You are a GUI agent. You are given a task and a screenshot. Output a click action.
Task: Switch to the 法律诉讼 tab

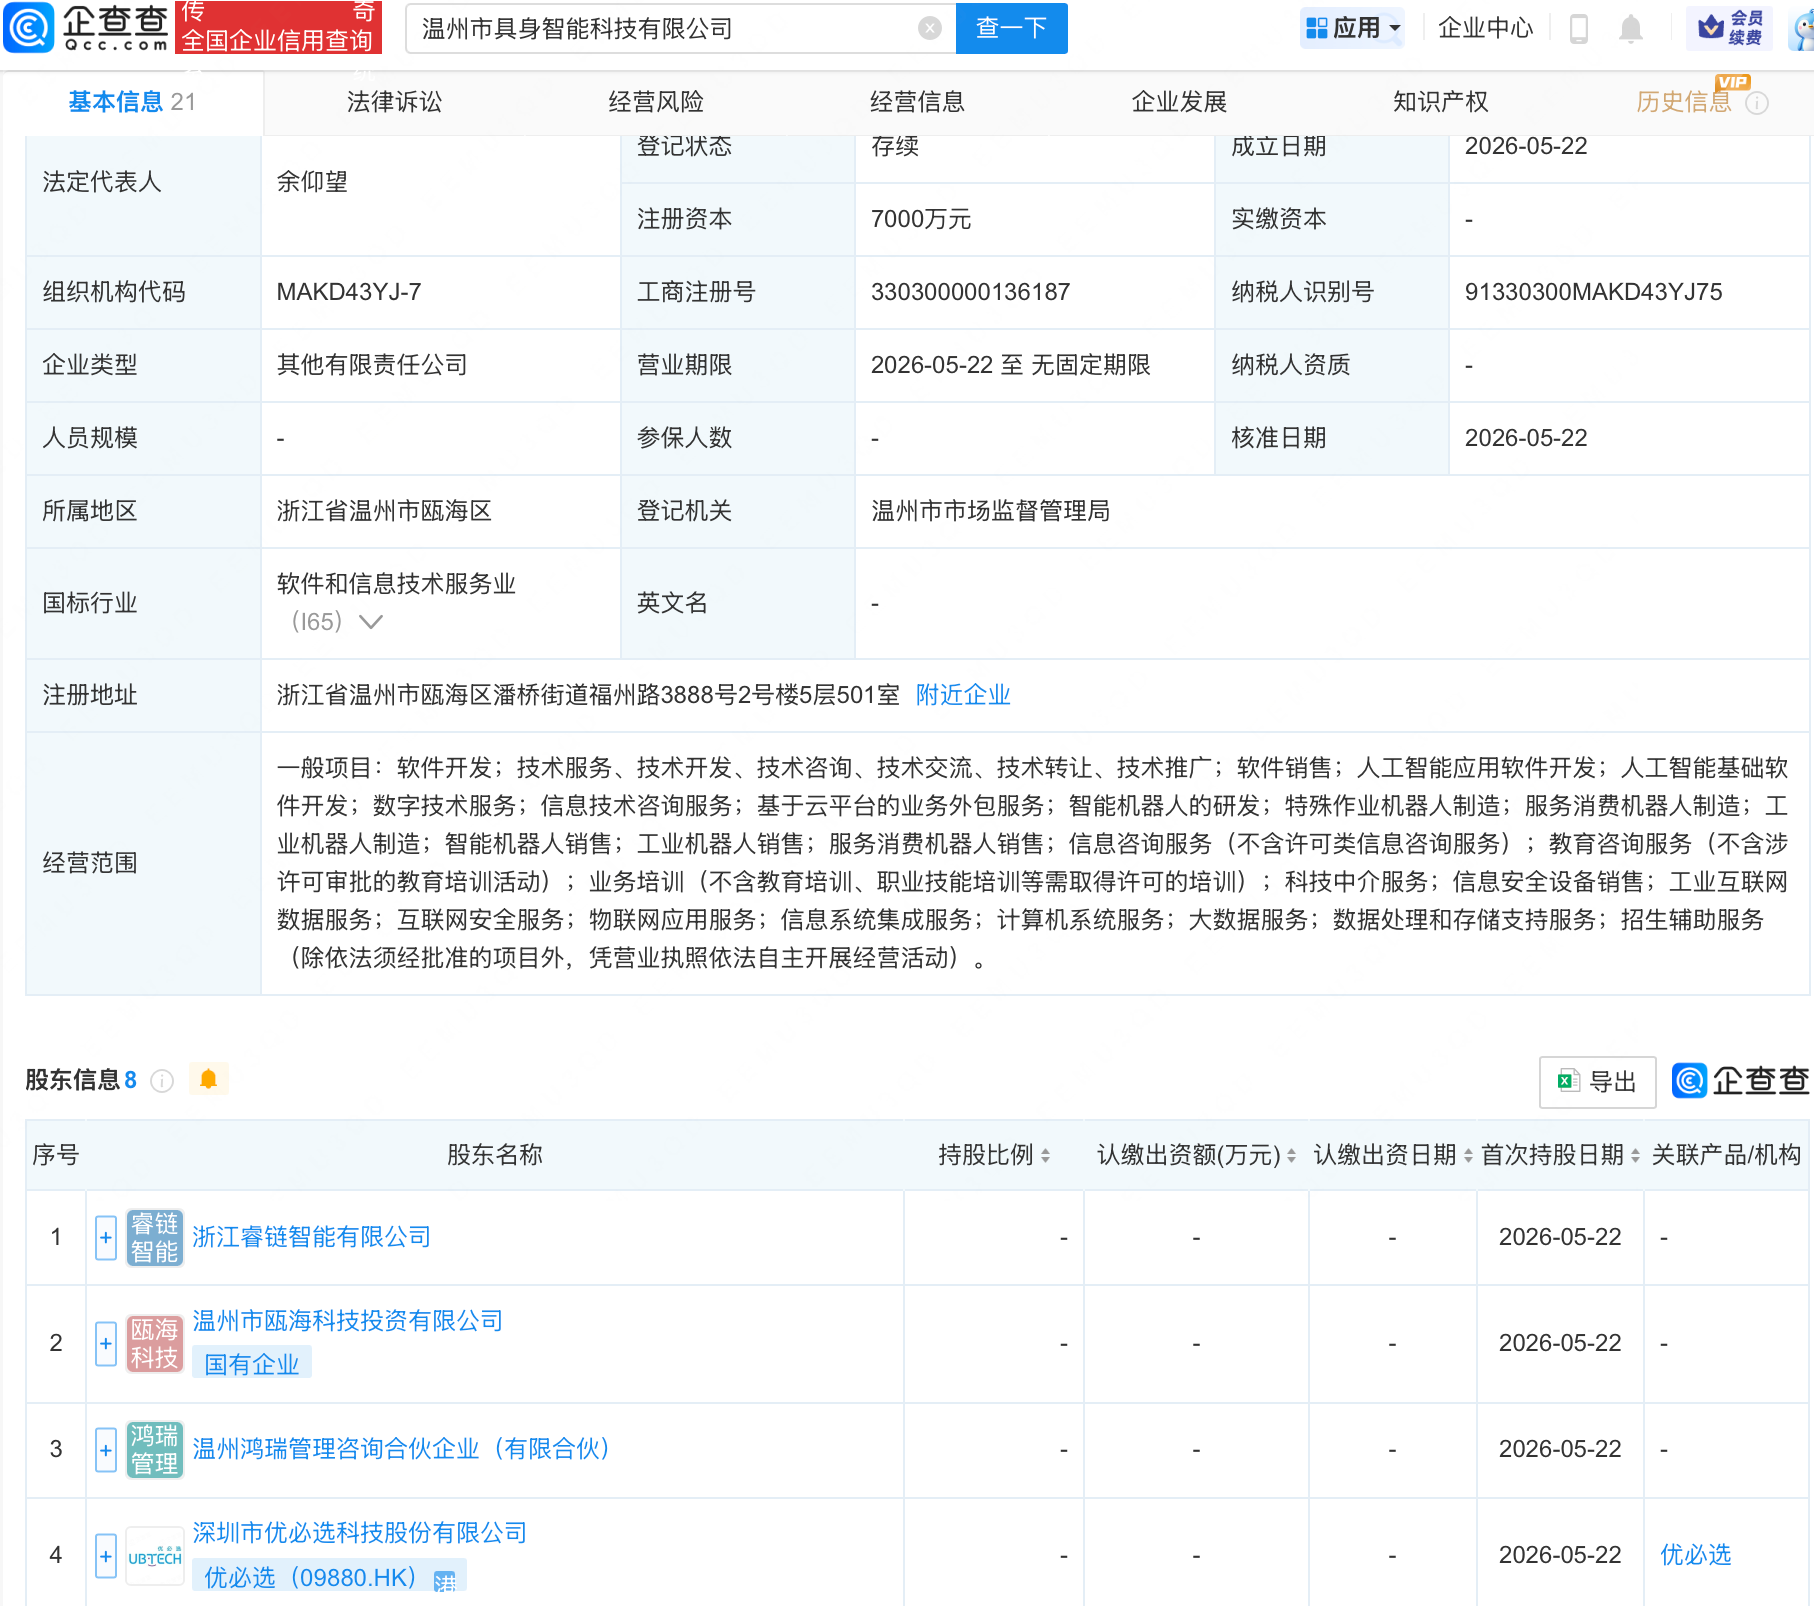coord(394,102)
